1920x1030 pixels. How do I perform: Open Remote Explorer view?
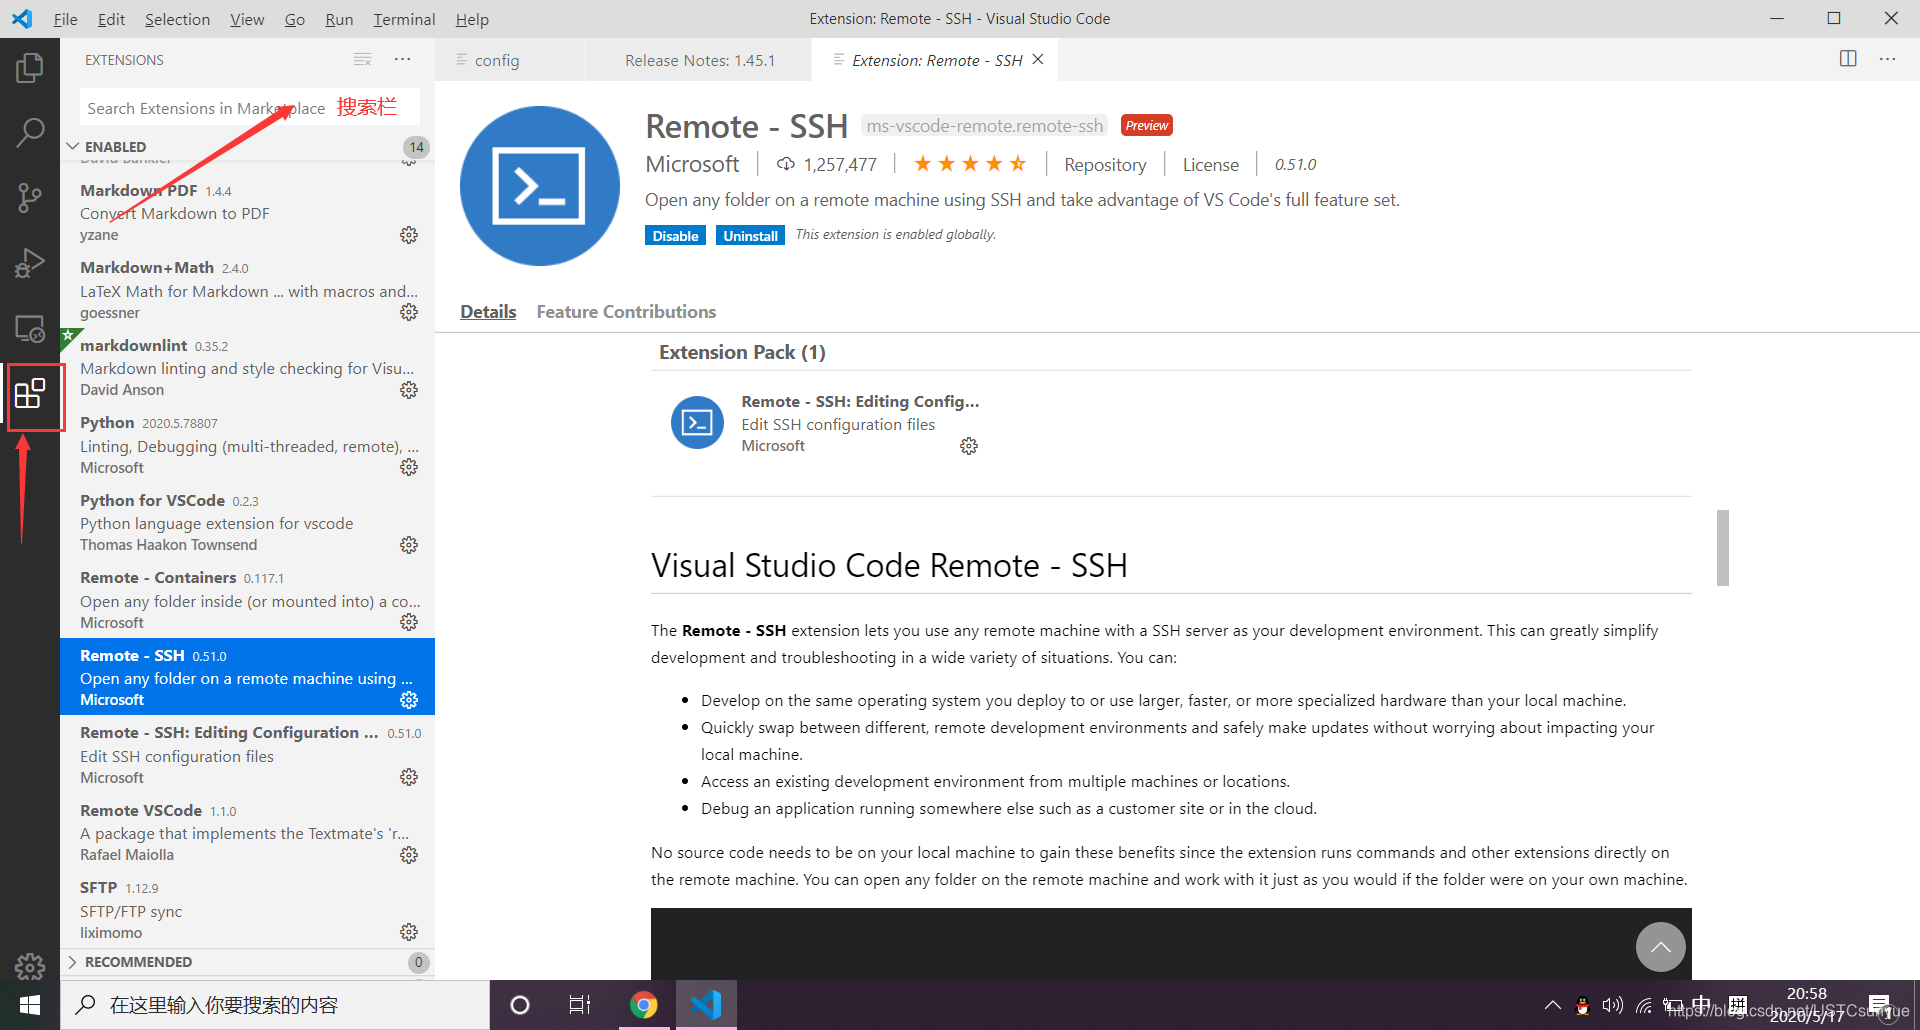(30, 329)
